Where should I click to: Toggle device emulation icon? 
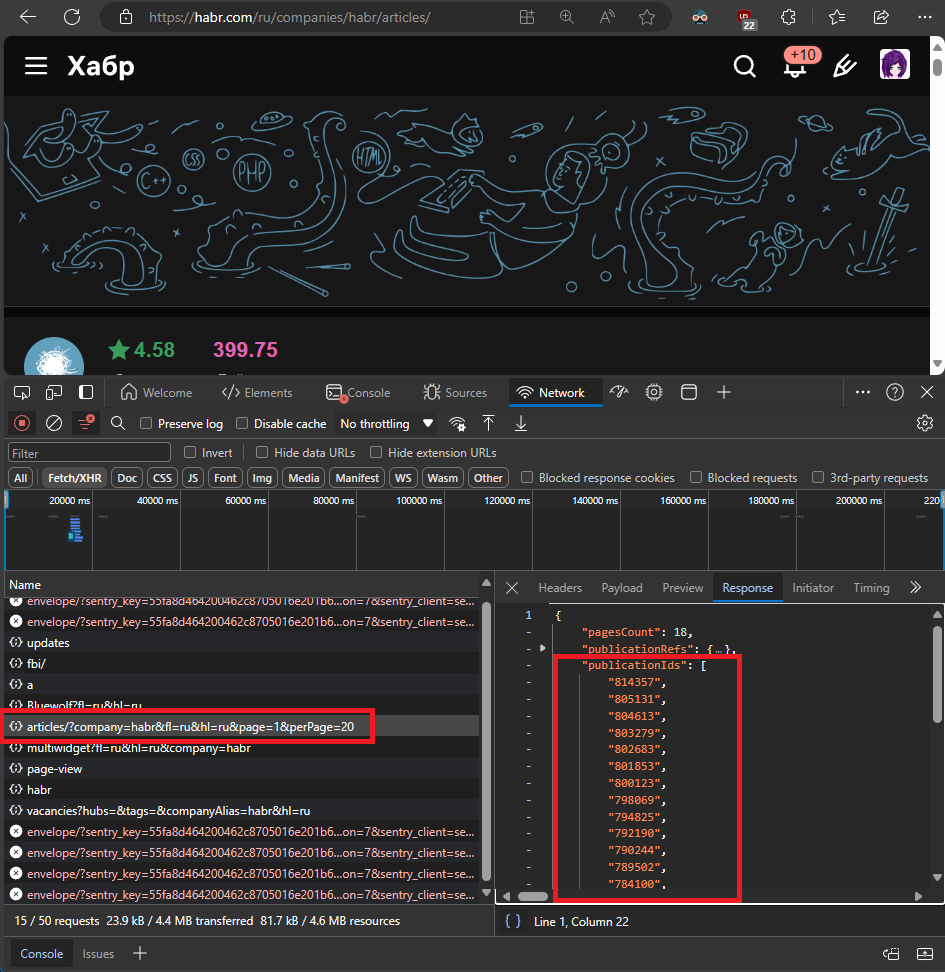[54, 392]
